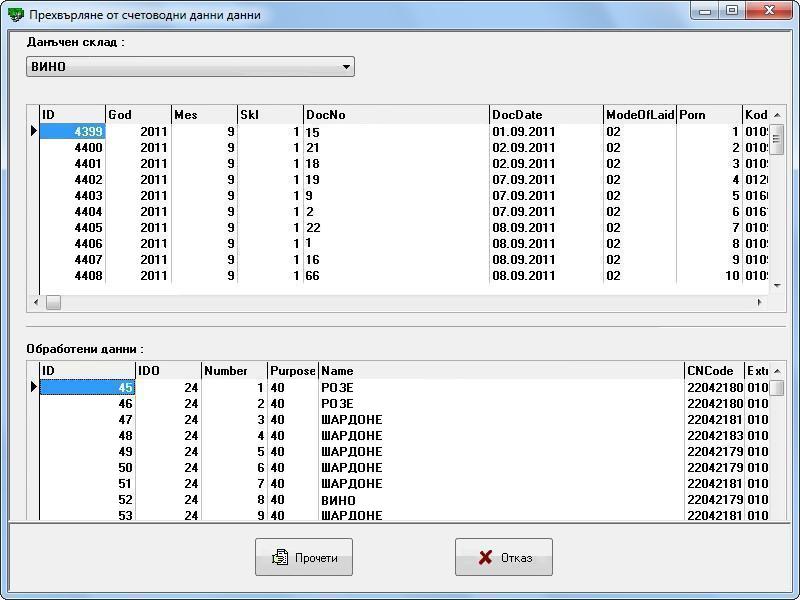Click the Kod column header in upper table
This screenshot has width=800, height=600.
756,115
